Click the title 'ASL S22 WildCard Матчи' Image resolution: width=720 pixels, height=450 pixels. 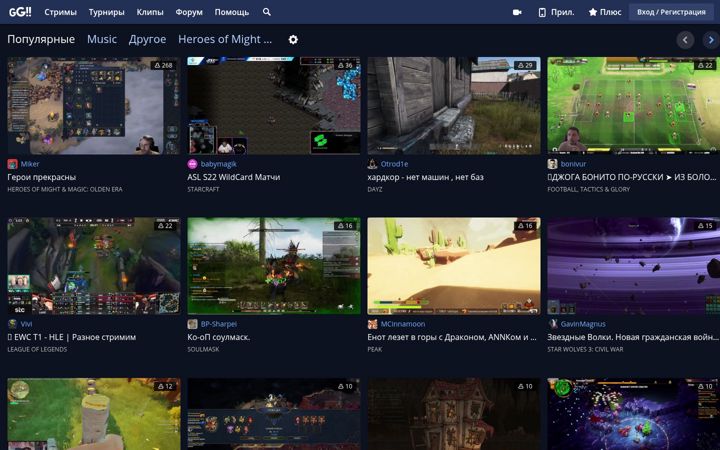point(234,177)
